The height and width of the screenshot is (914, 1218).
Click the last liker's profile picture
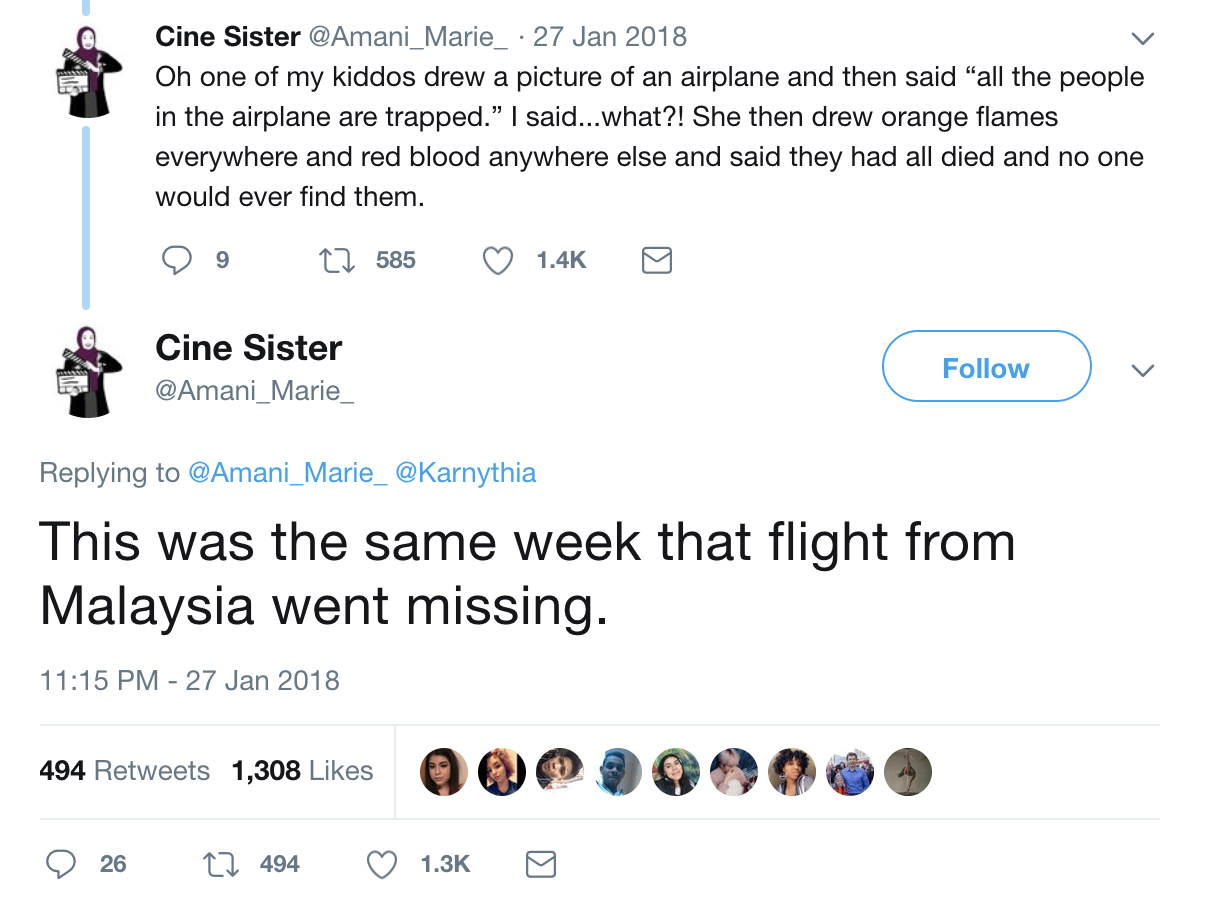[908, 772]
